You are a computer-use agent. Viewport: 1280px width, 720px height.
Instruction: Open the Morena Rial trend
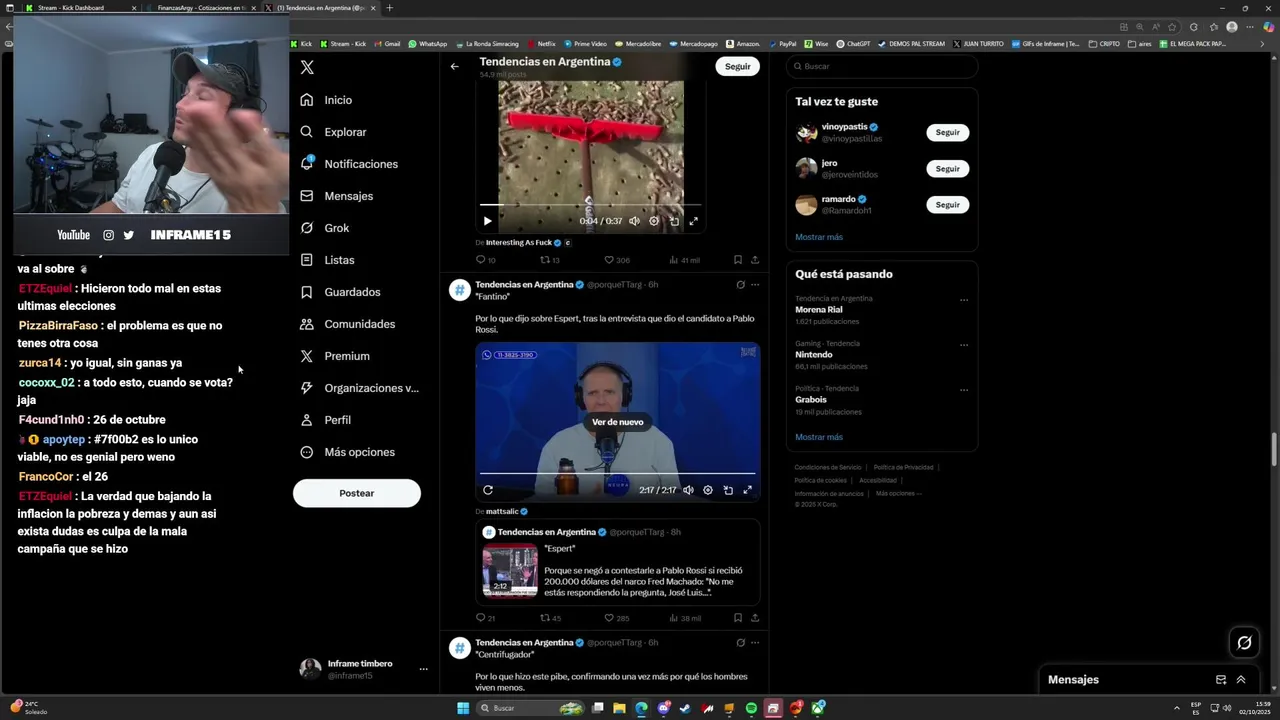point(818,310)
